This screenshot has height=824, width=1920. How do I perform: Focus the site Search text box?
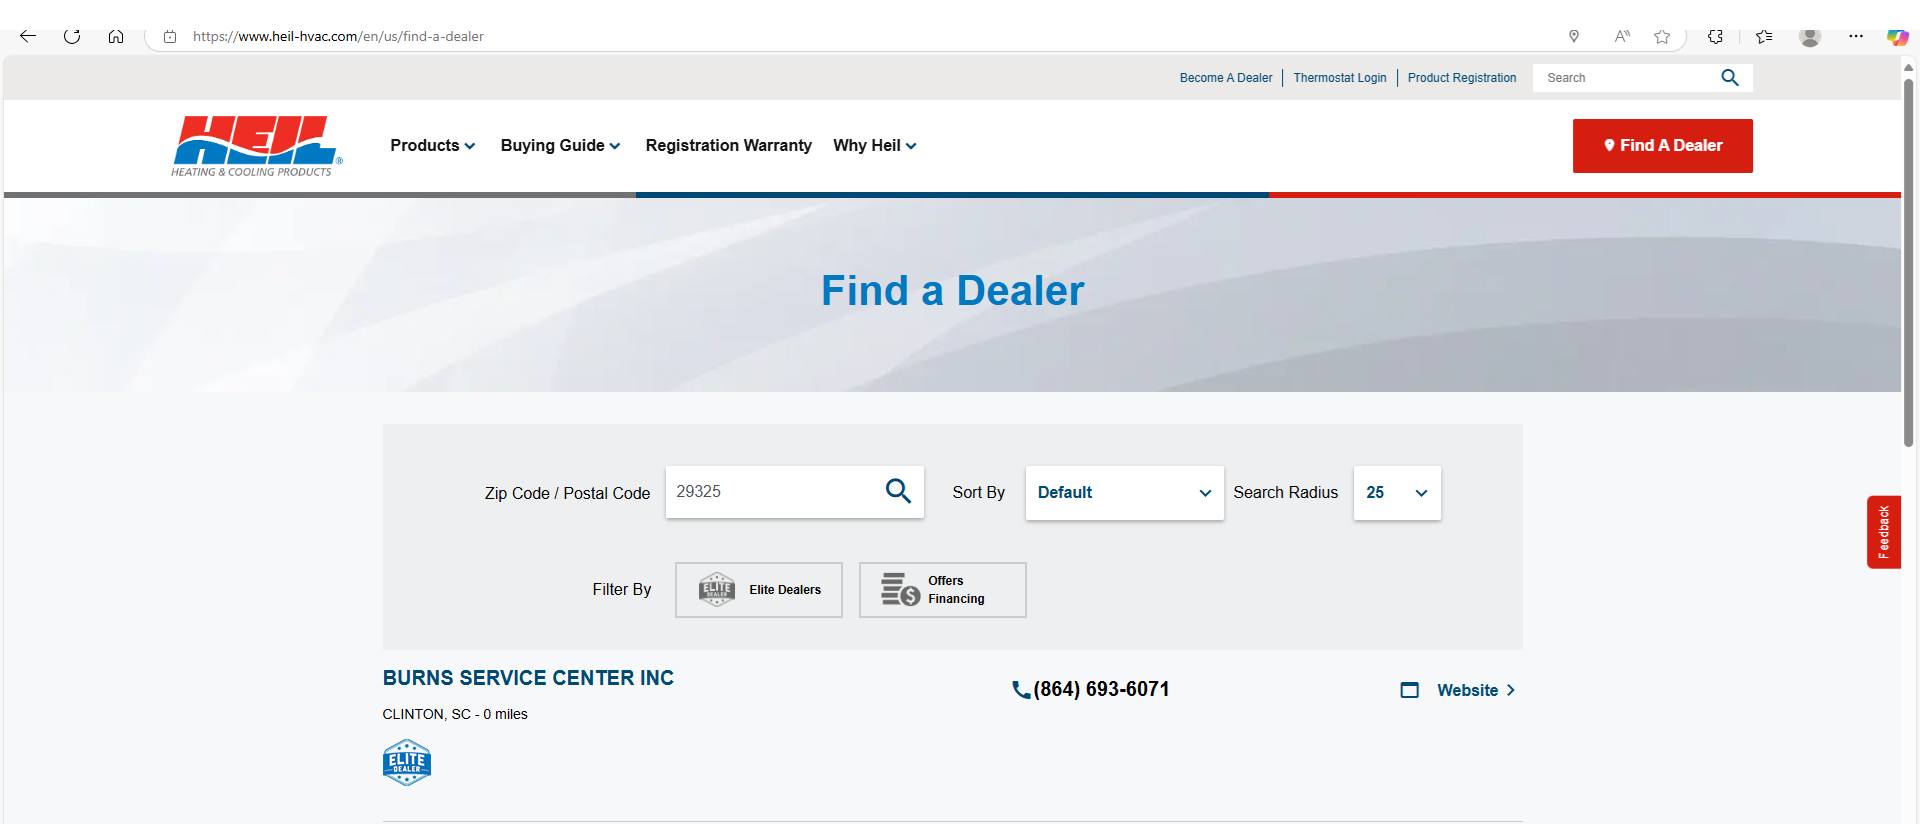1627,78
